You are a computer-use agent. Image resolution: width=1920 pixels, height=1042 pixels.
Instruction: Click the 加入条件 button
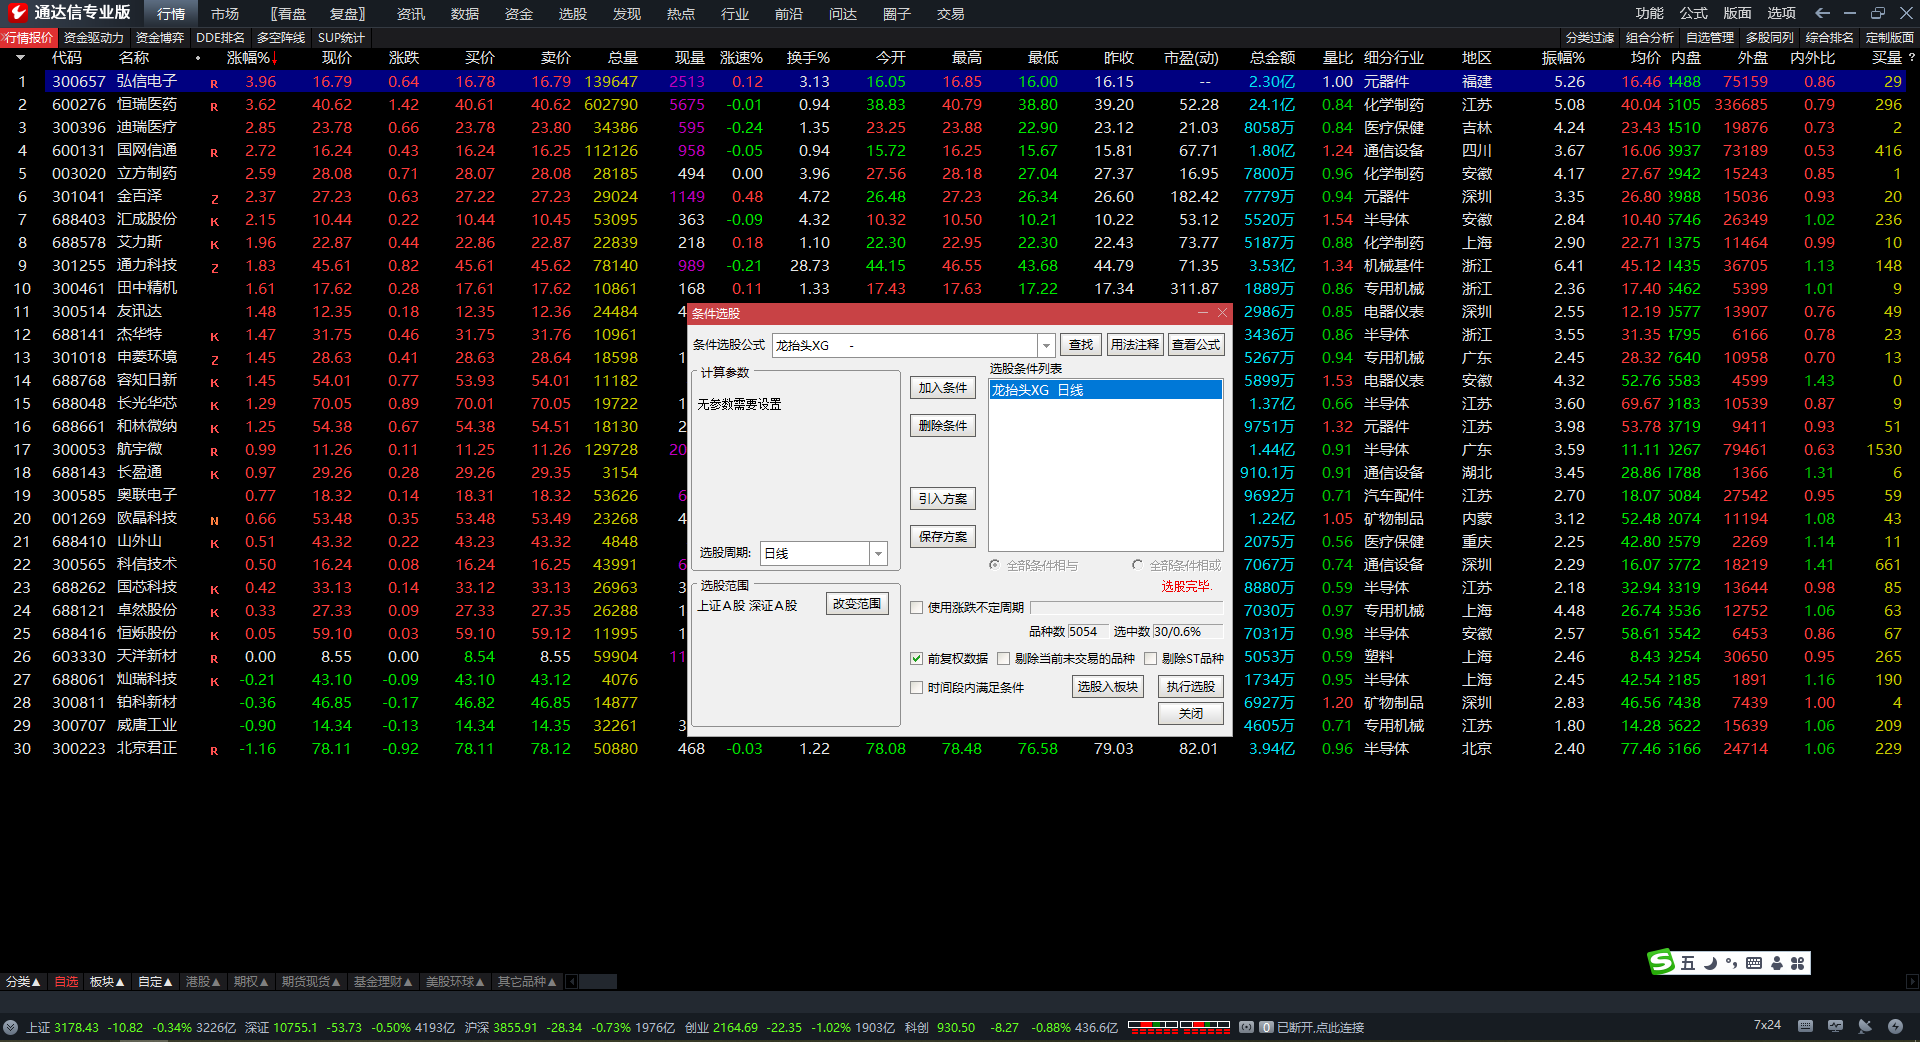pos(942,388)
